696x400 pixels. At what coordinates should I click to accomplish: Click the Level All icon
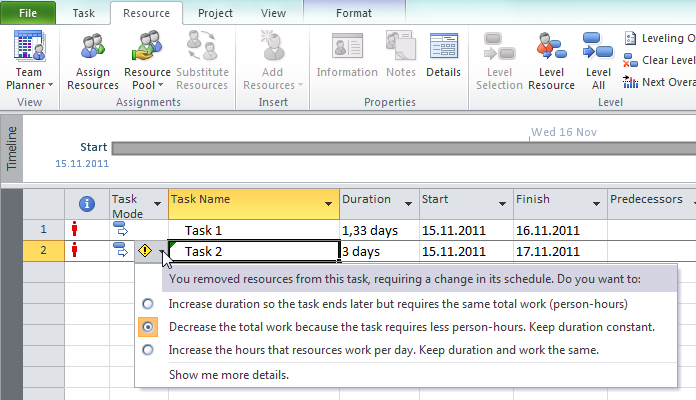(598, 59)
